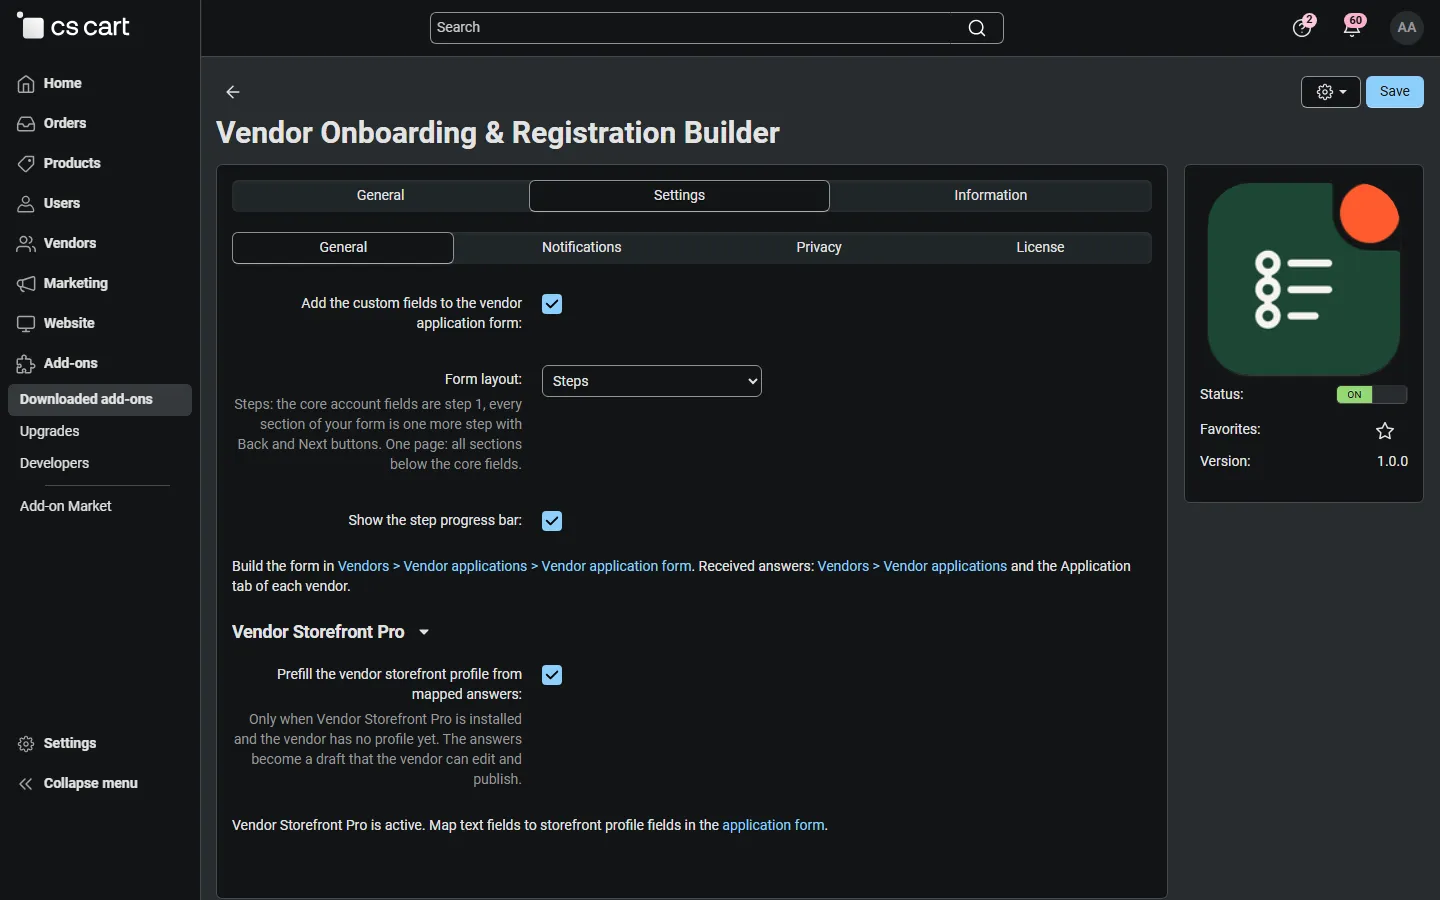Mark add-on as favorite with star
The image size is (1440, 900).
pyautogui.click(x=1385, y=431)
